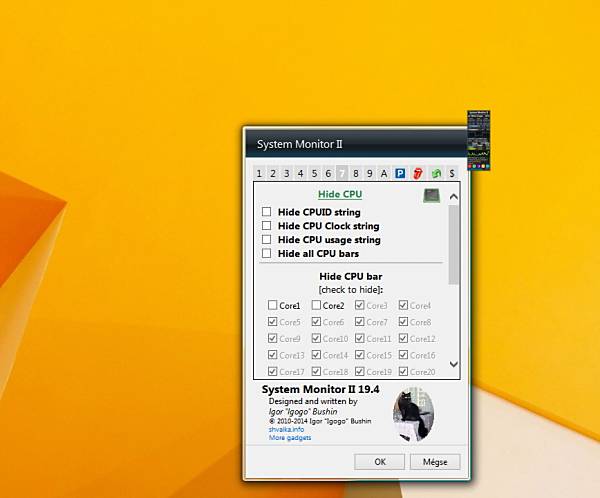This screenshot has height=498, width=600.
Task: Toggle the Core15 checkbox
Action: coord(360,355)
